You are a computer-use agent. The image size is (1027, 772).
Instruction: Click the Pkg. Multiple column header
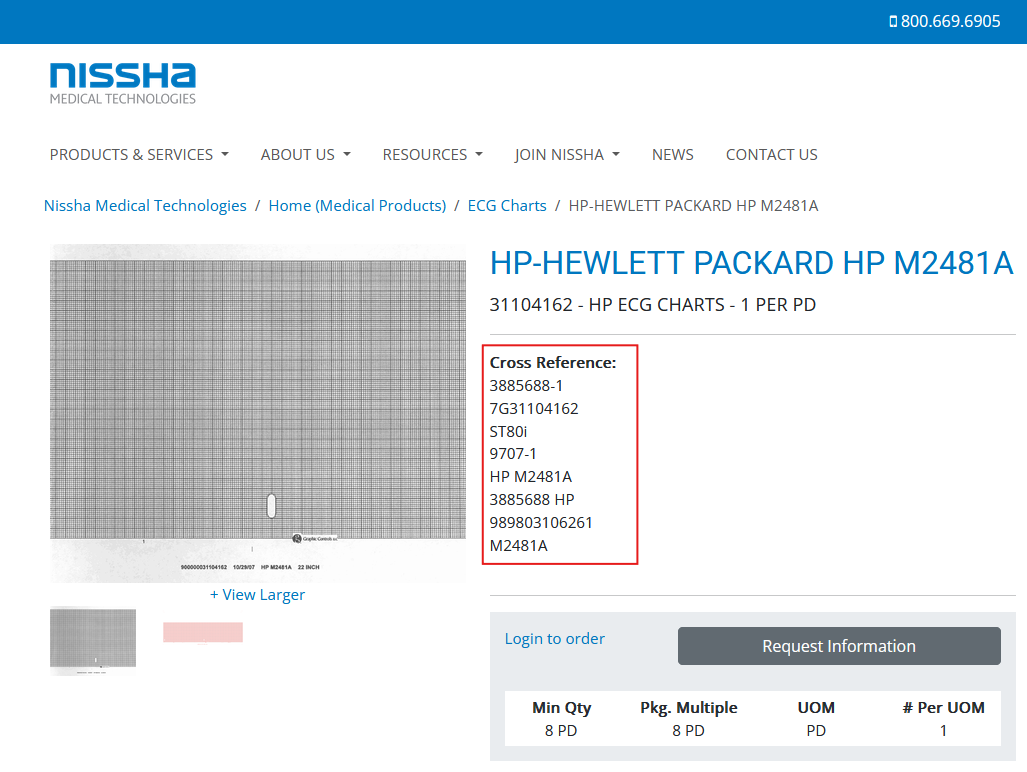tap(688, 708)
